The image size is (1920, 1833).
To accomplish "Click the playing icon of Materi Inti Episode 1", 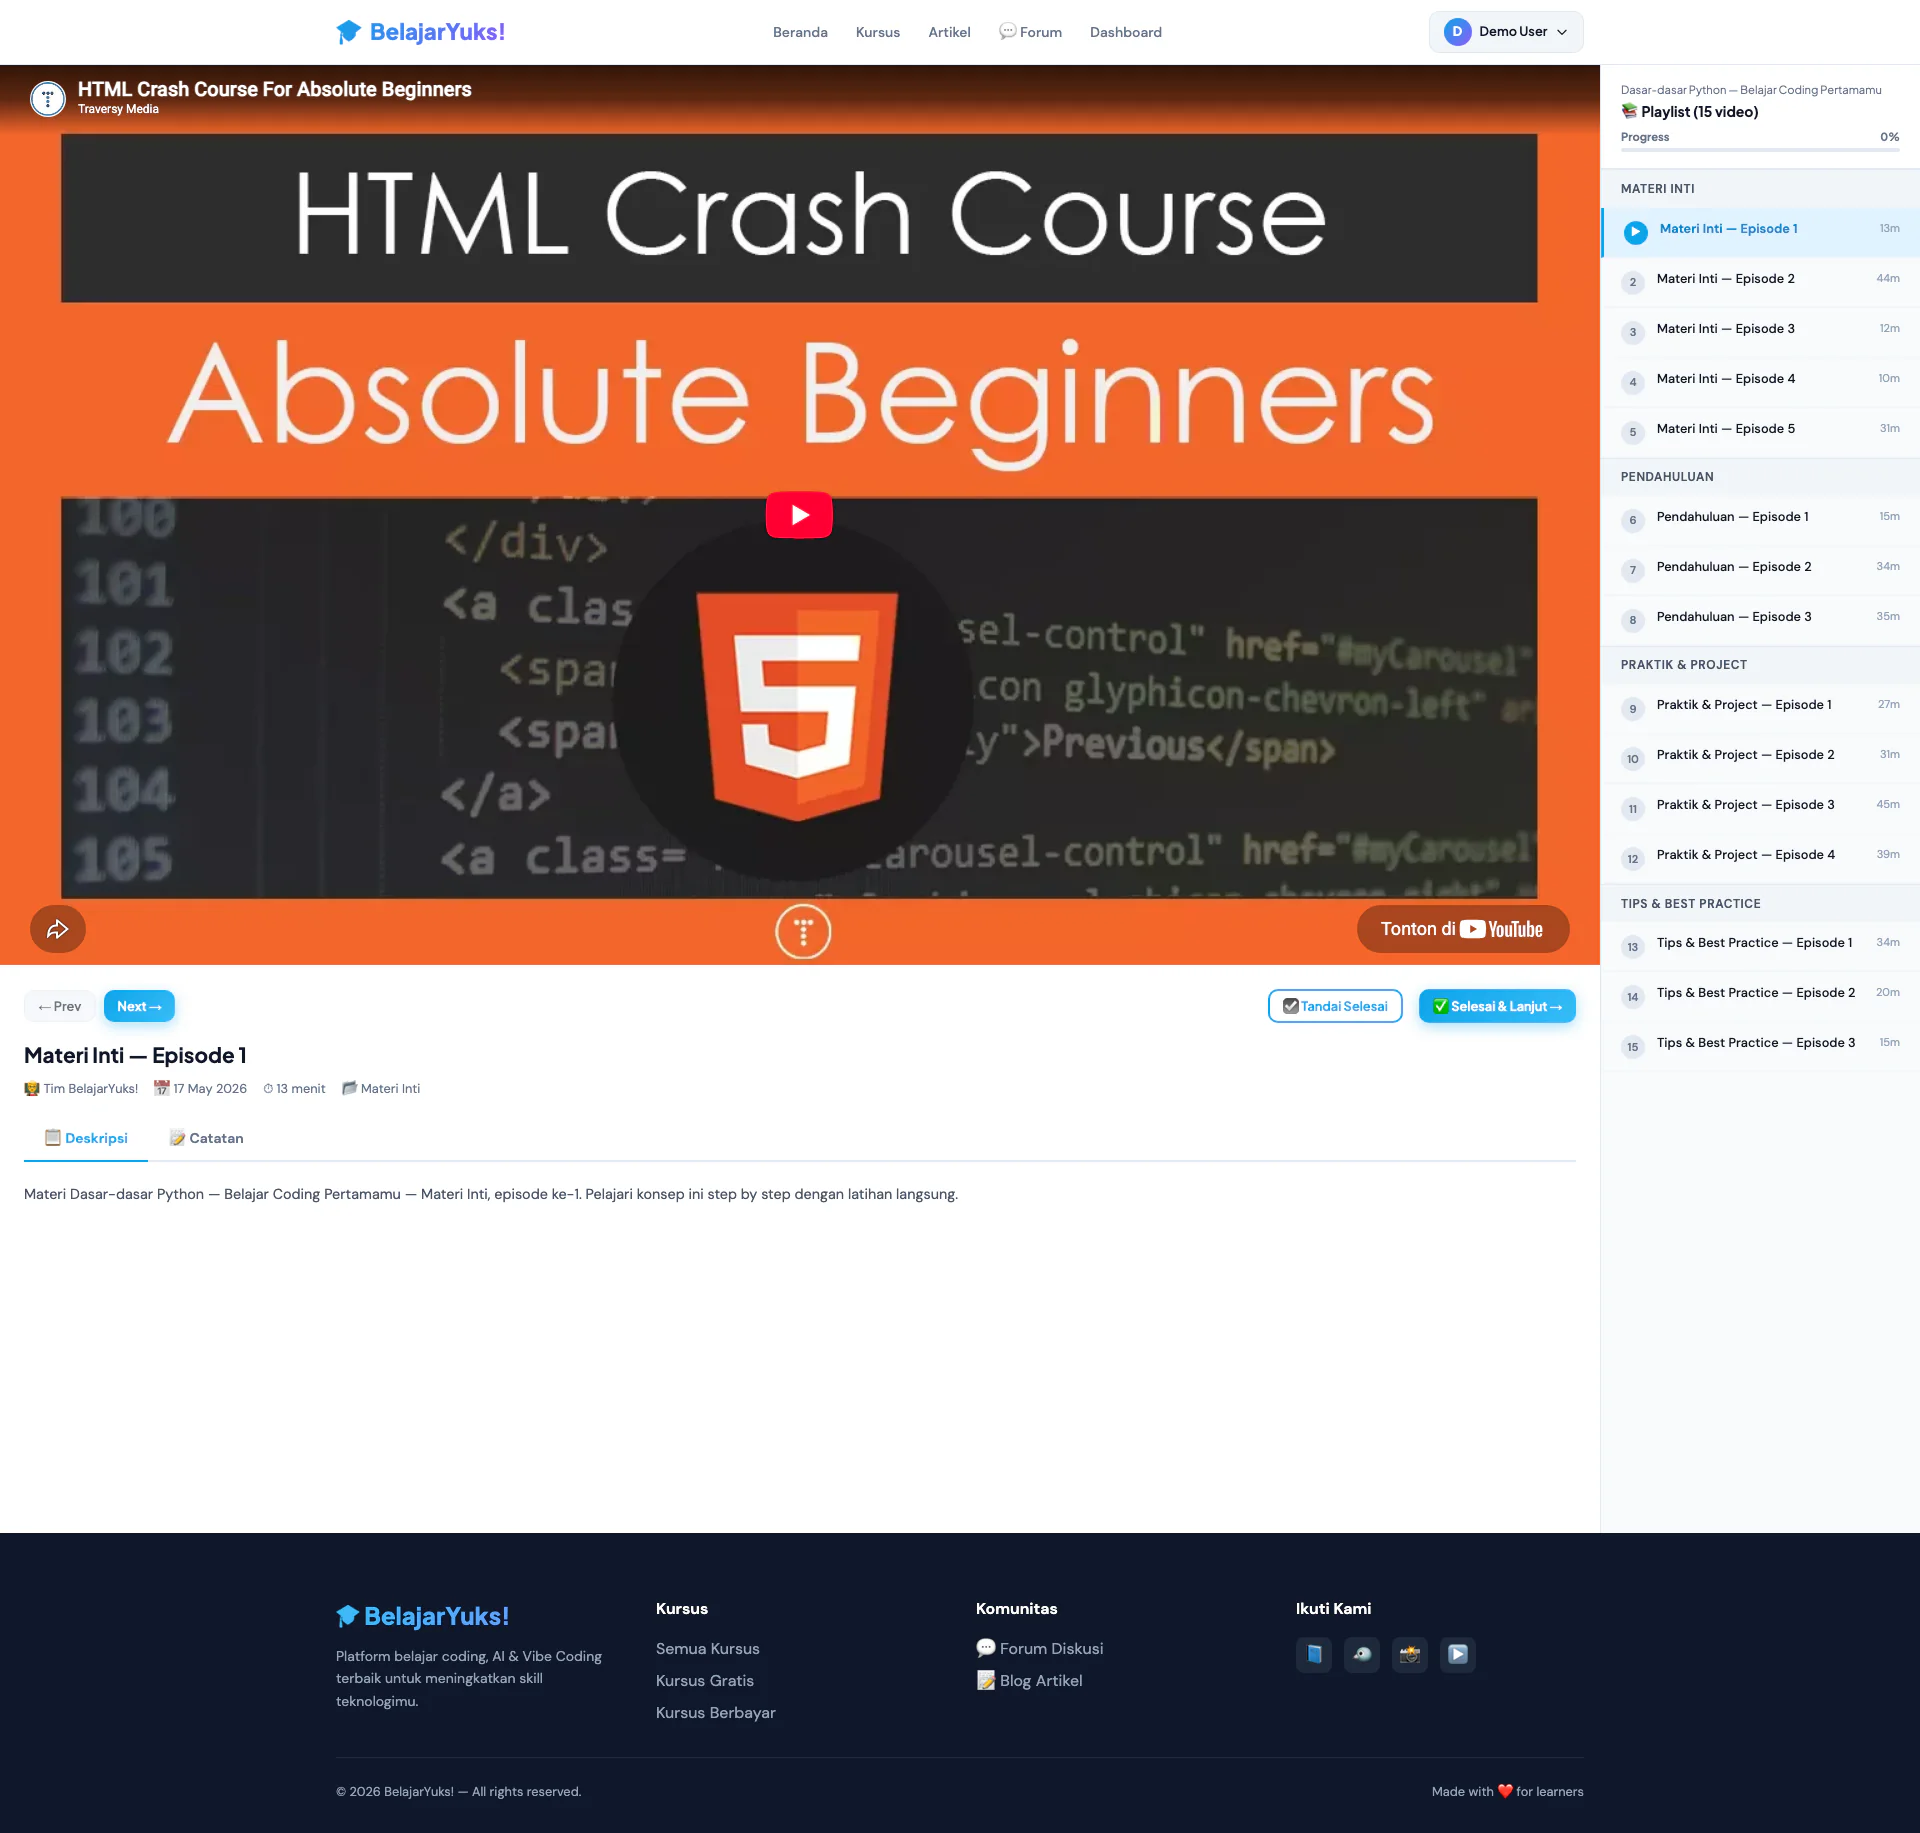I will (1636, 232).
